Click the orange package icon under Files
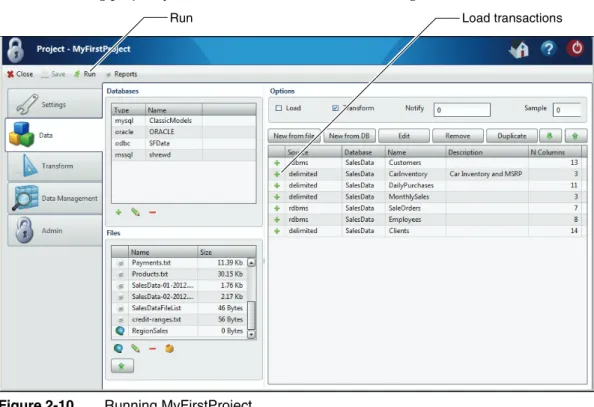The image size is (594, 407). [x=169, y=348]
